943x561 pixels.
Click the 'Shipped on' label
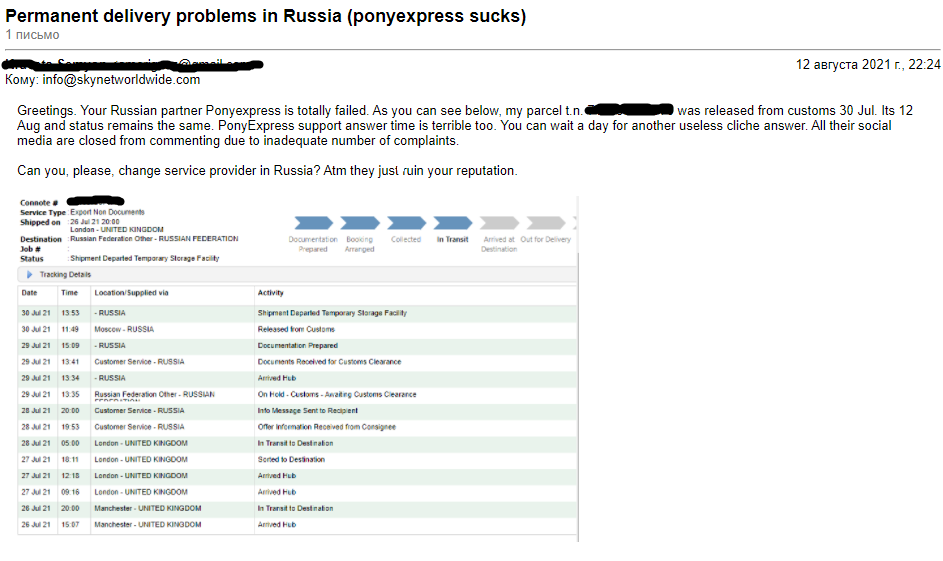[40, 222]
